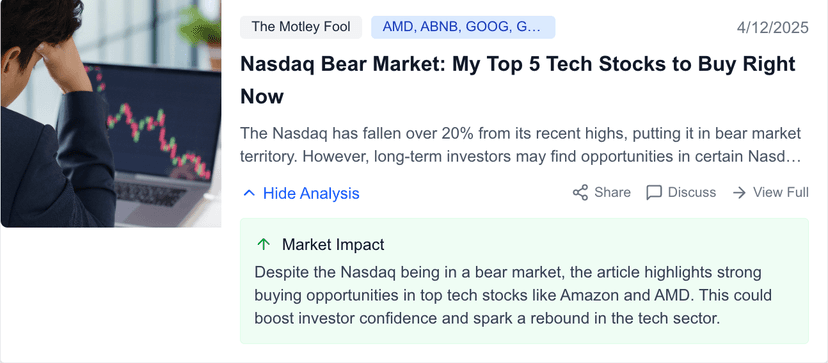
Task: Click the truncated article summary text
Action: tap(521, 145)
